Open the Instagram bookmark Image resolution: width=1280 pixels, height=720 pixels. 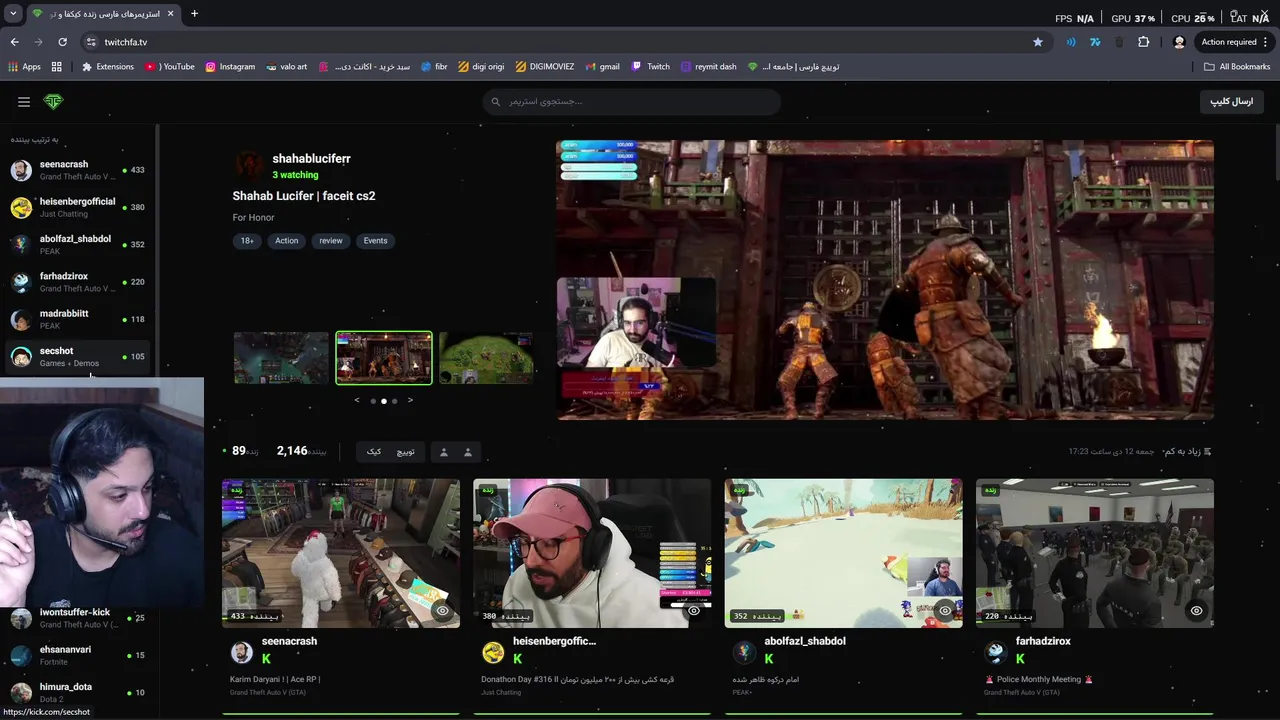[x=230, y=67]
